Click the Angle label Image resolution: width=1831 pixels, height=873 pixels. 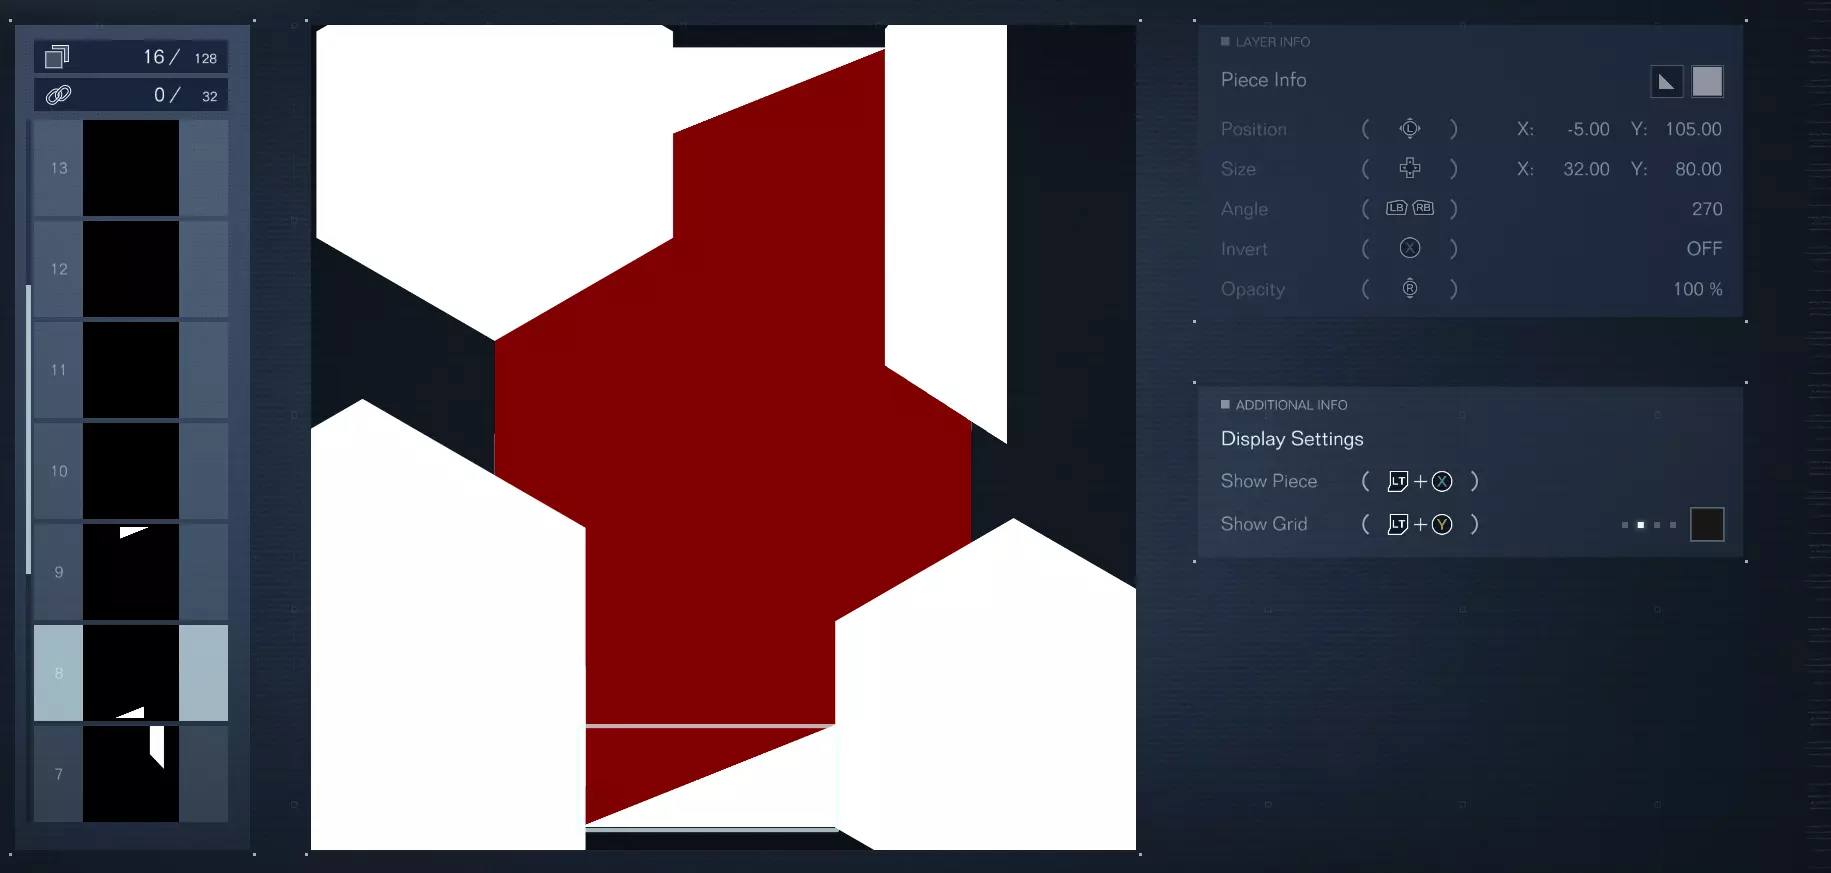[1244, 209]
